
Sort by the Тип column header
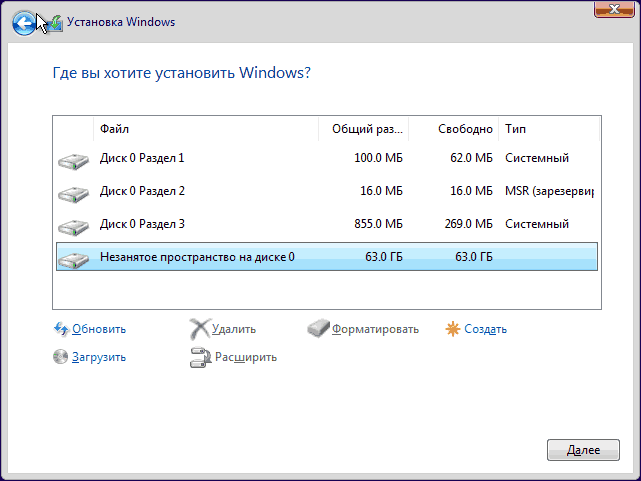pos(549,129)
